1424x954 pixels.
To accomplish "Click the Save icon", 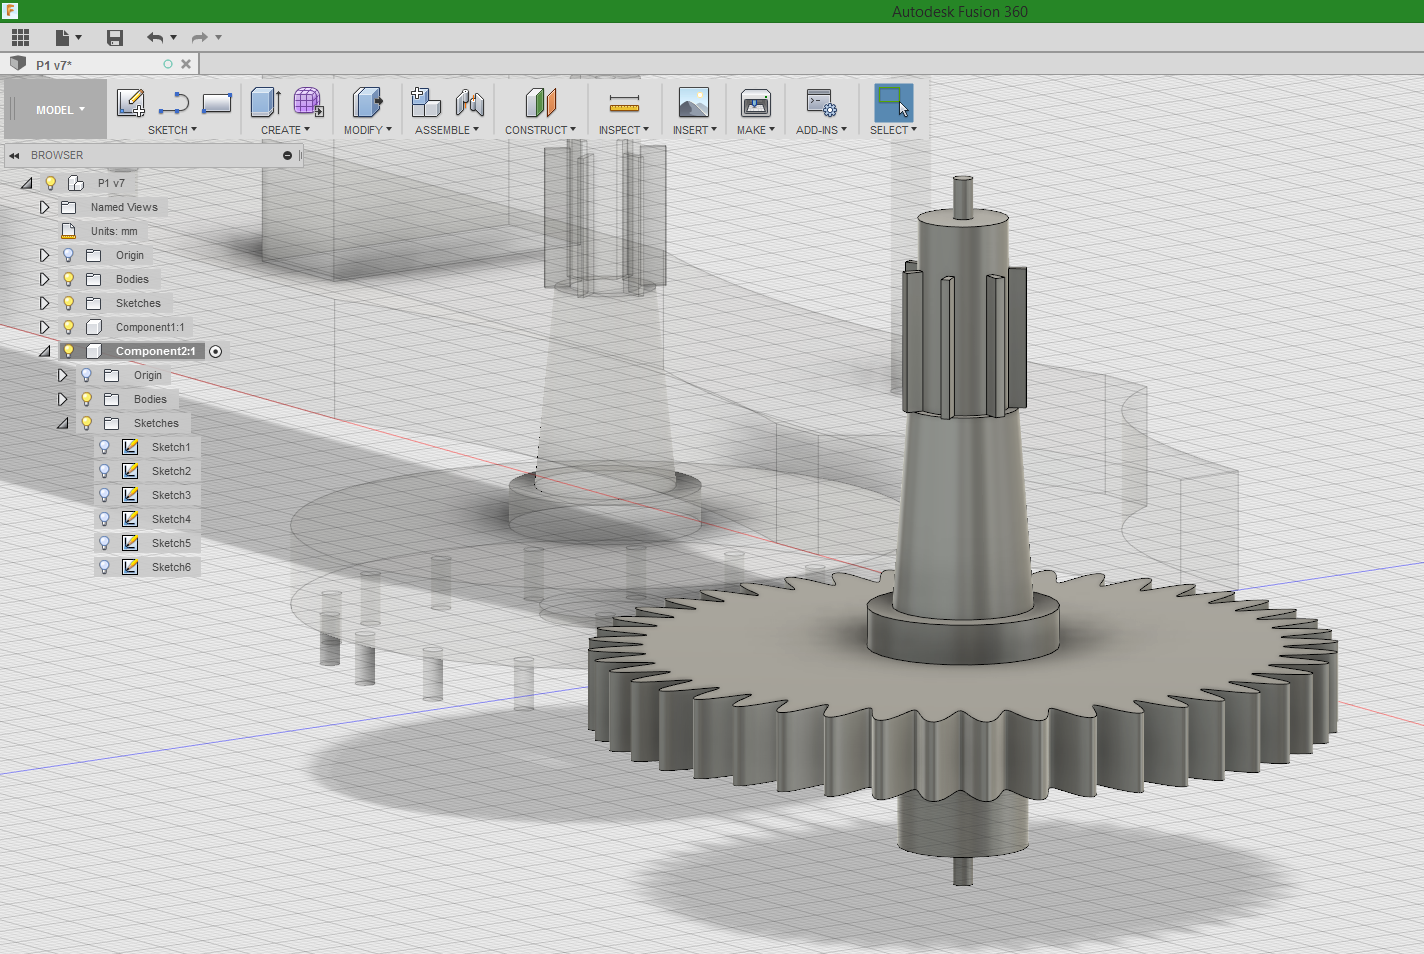I will 115,38.
